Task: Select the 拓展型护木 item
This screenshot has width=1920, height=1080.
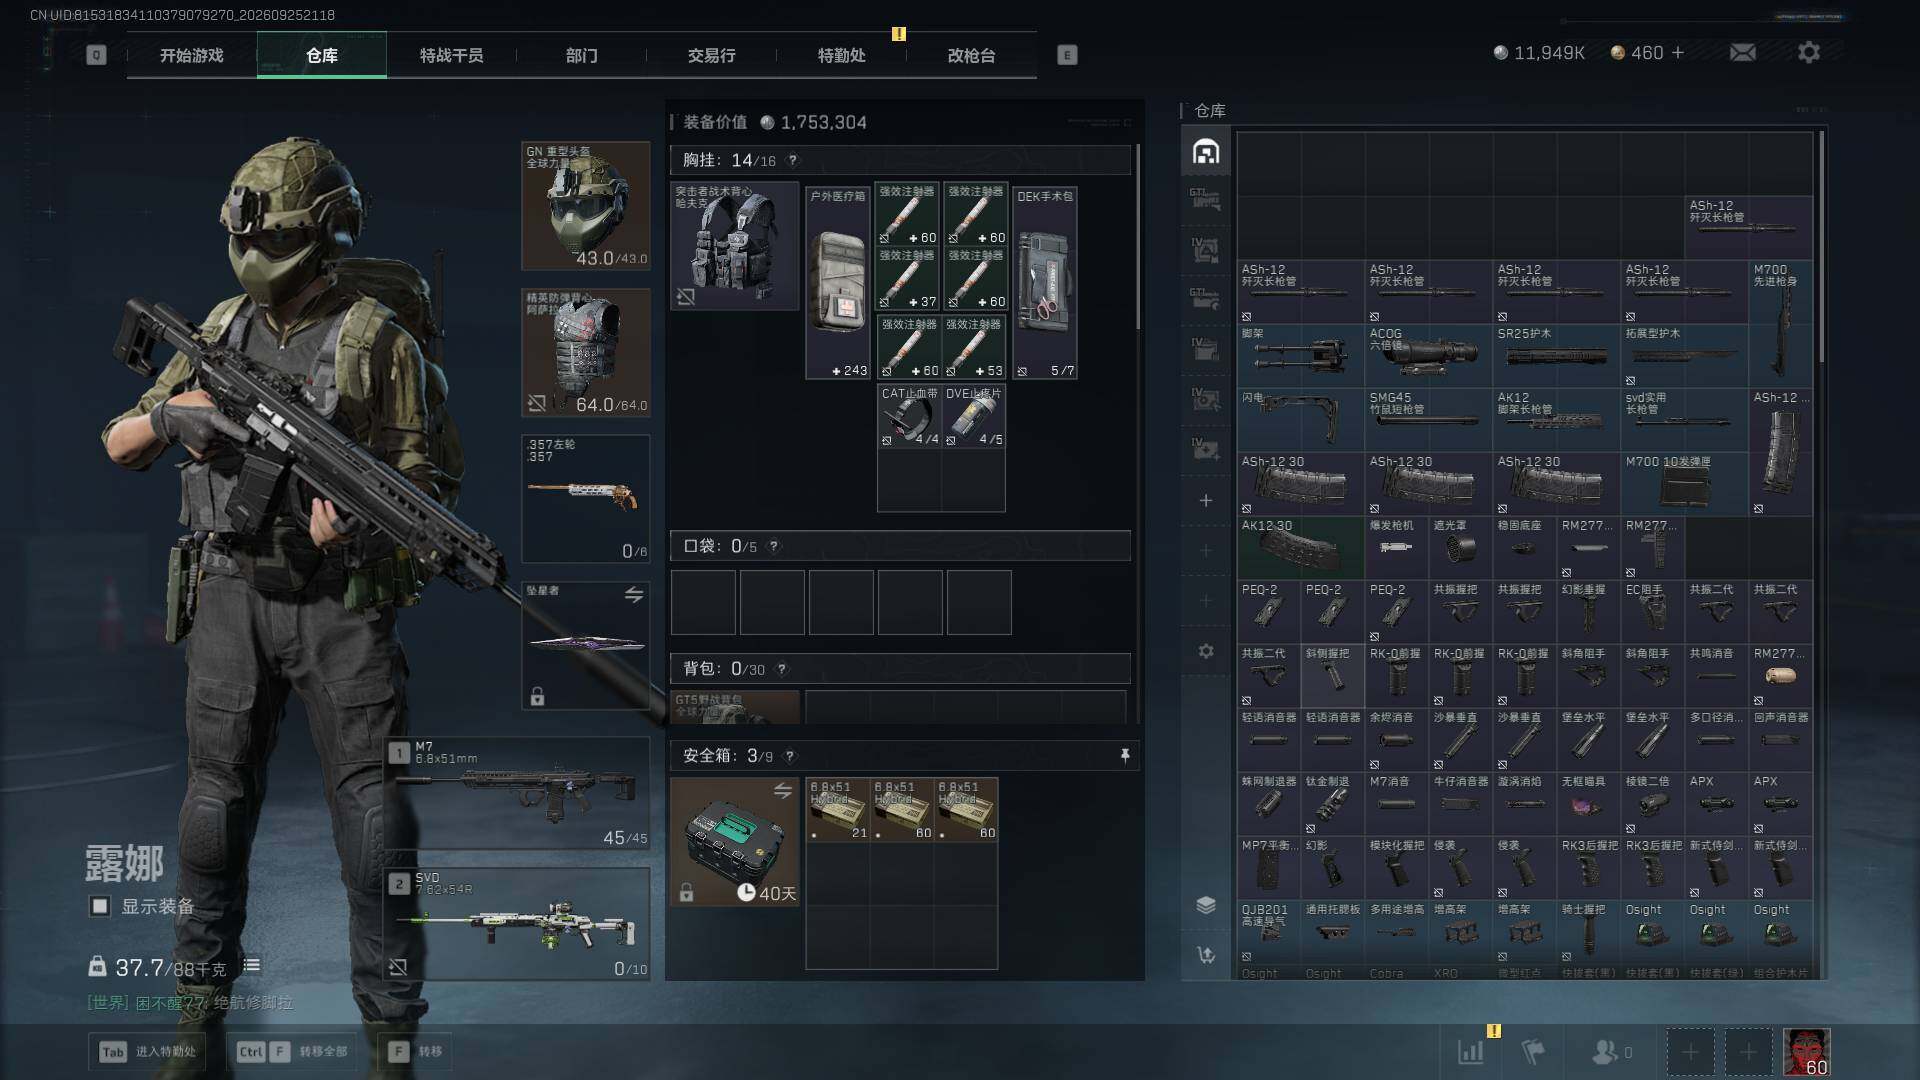Action: 1685,356
